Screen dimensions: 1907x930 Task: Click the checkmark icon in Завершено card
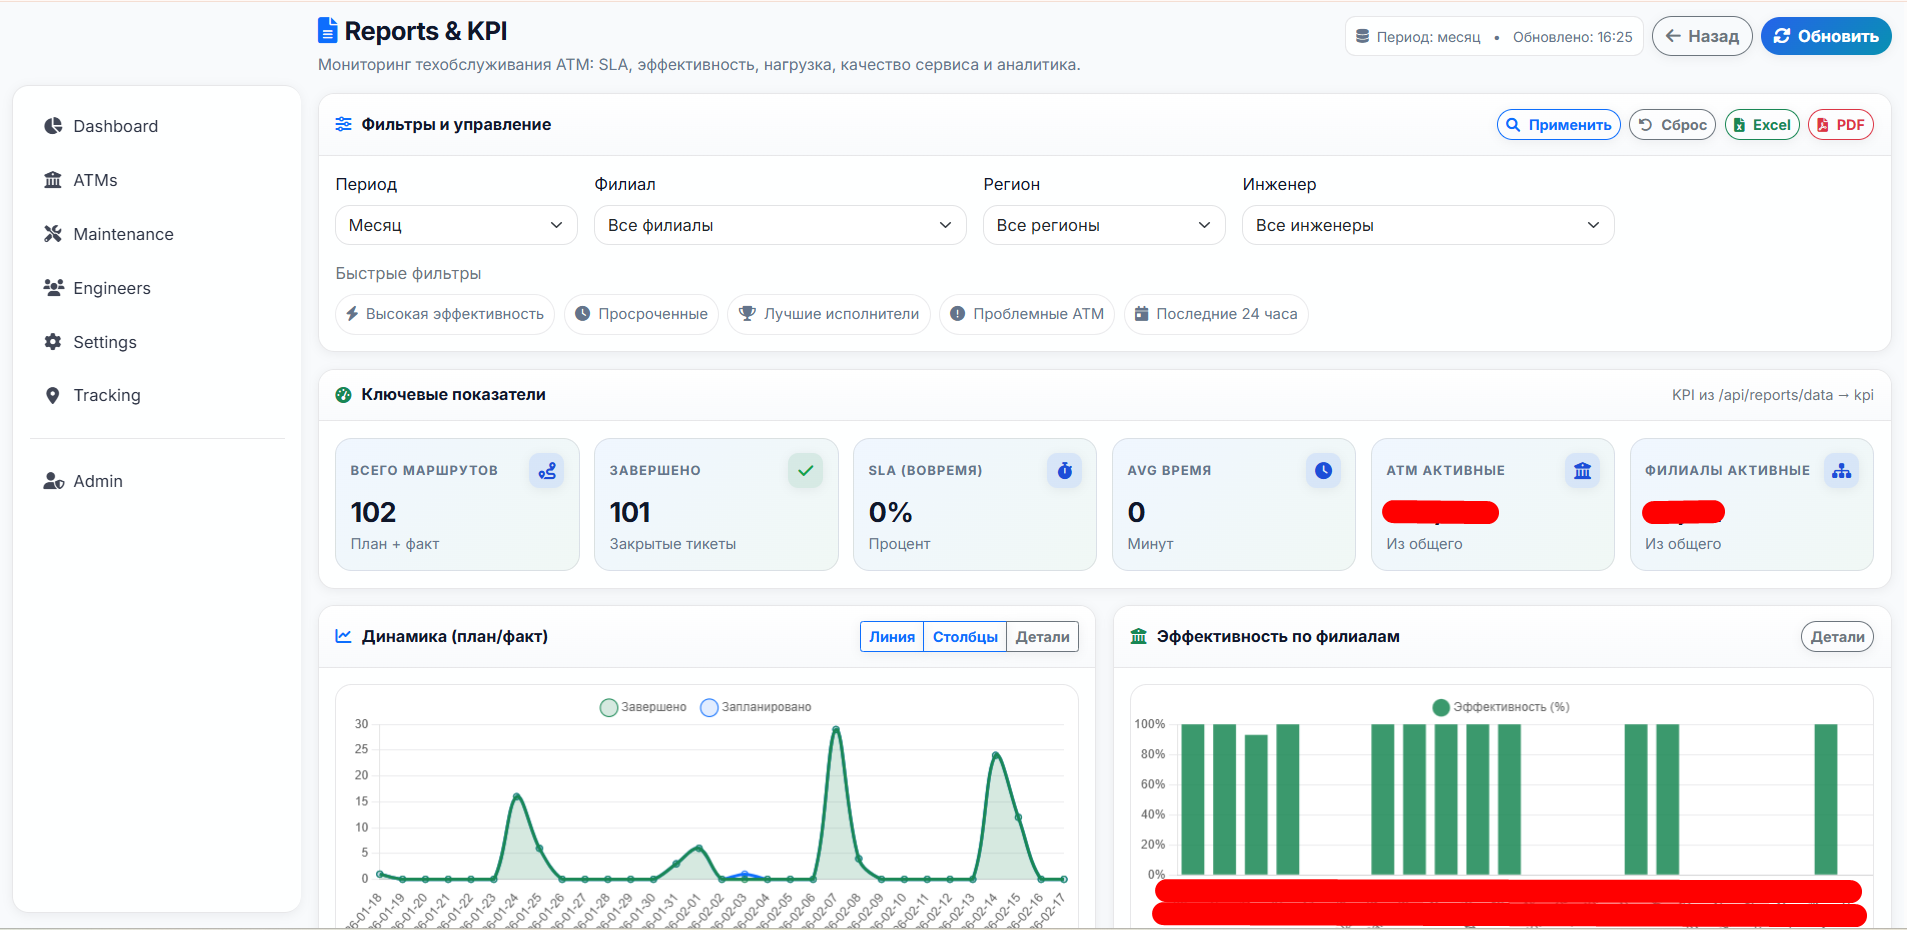click(805, 471)
